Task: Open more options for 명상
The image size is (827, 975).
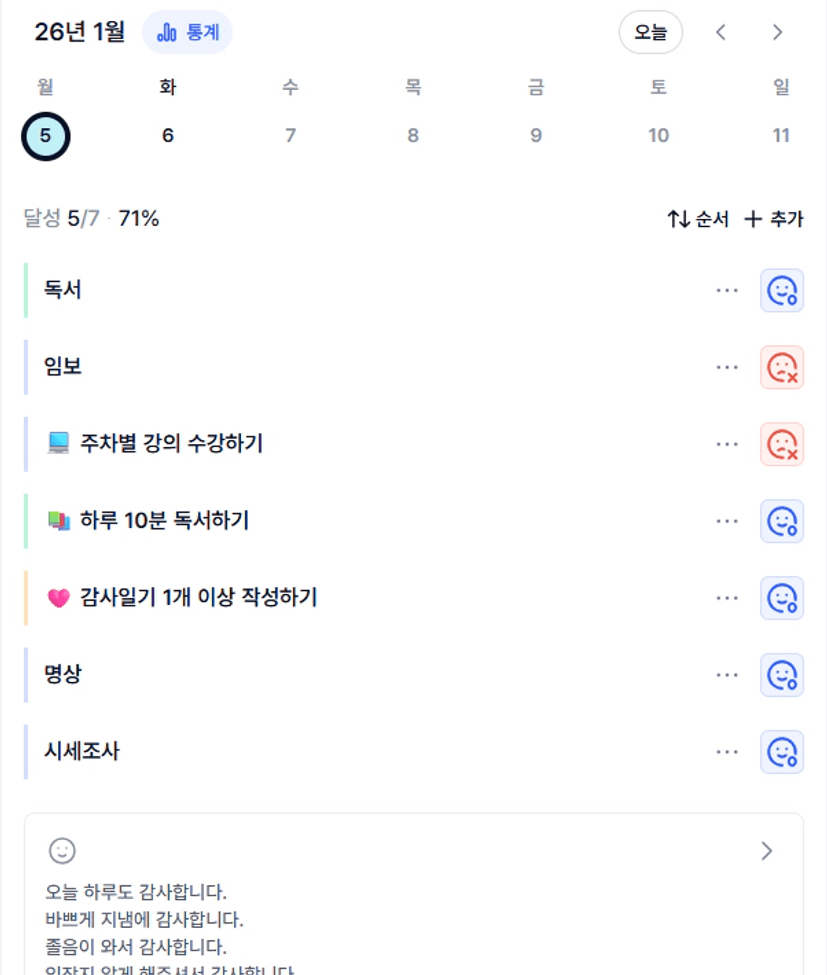Action: [x=727, y=675]
